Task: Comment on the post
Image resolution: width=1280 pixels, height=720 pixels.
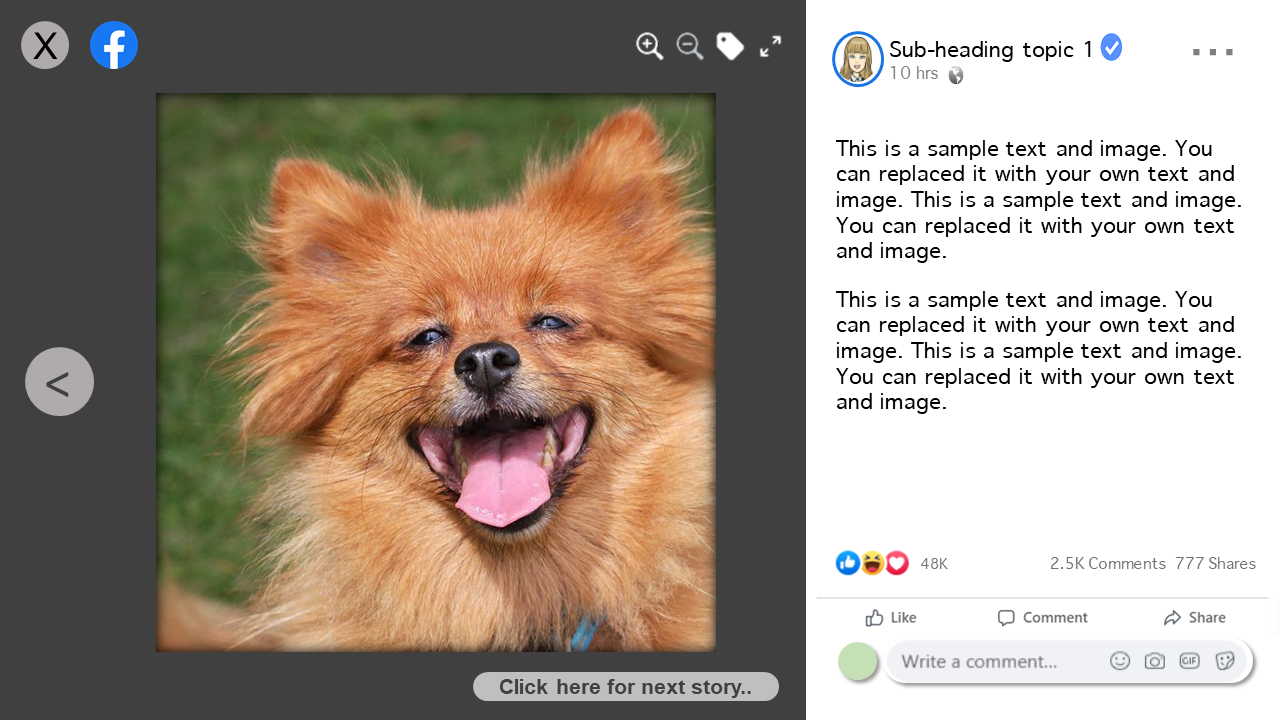Action: [x=1042, y=618]
